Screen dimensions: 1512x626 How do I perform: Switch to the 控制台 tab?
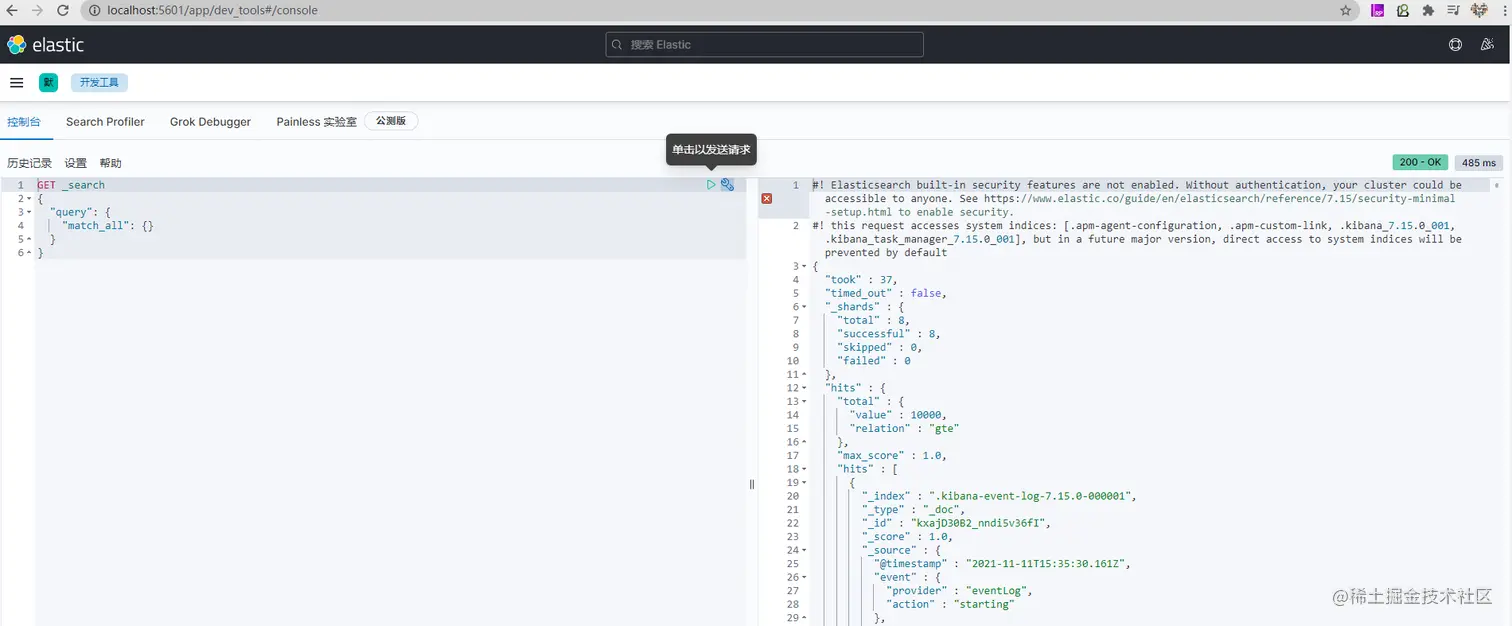click(24, 122)
